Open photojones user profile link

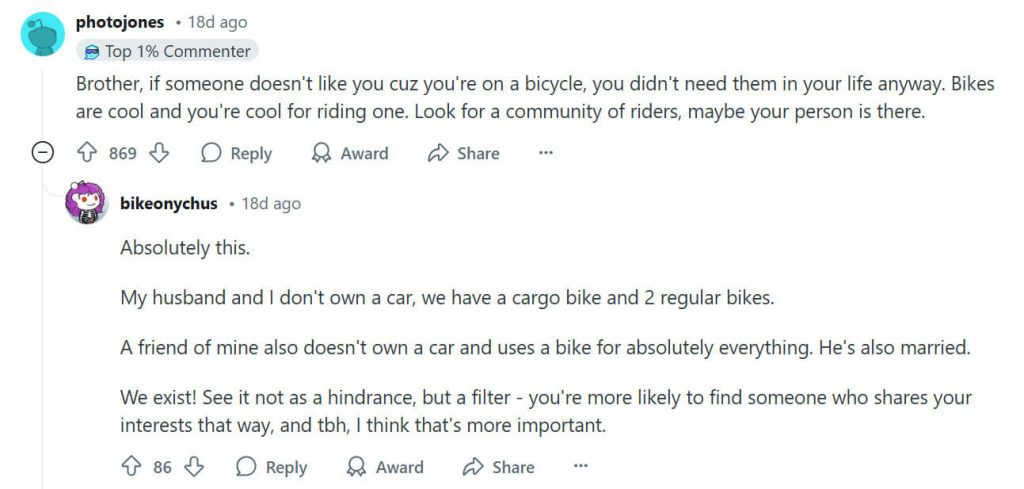coord(120,22)
